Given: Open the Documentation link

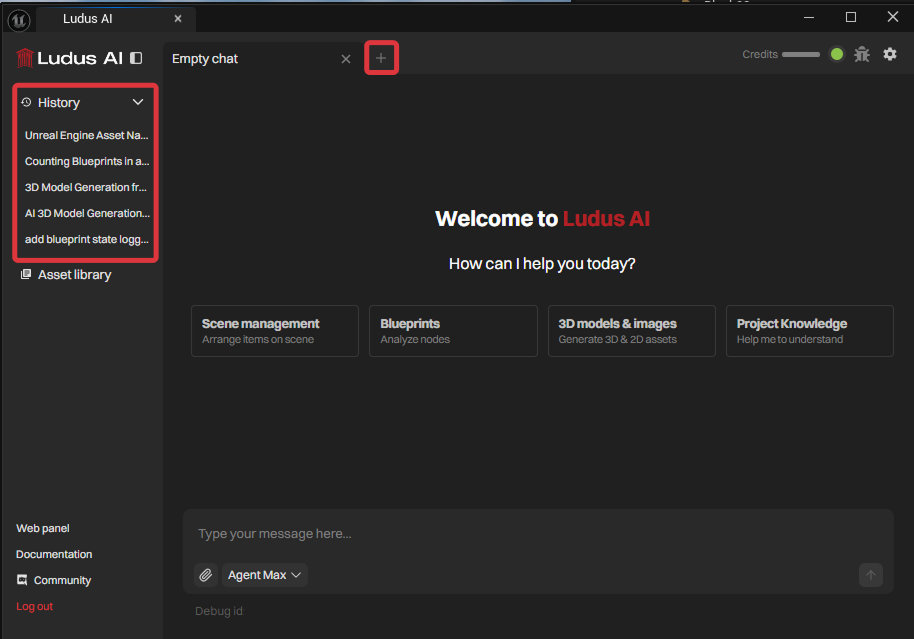Looking at the screenshot, I should point(54,554).
